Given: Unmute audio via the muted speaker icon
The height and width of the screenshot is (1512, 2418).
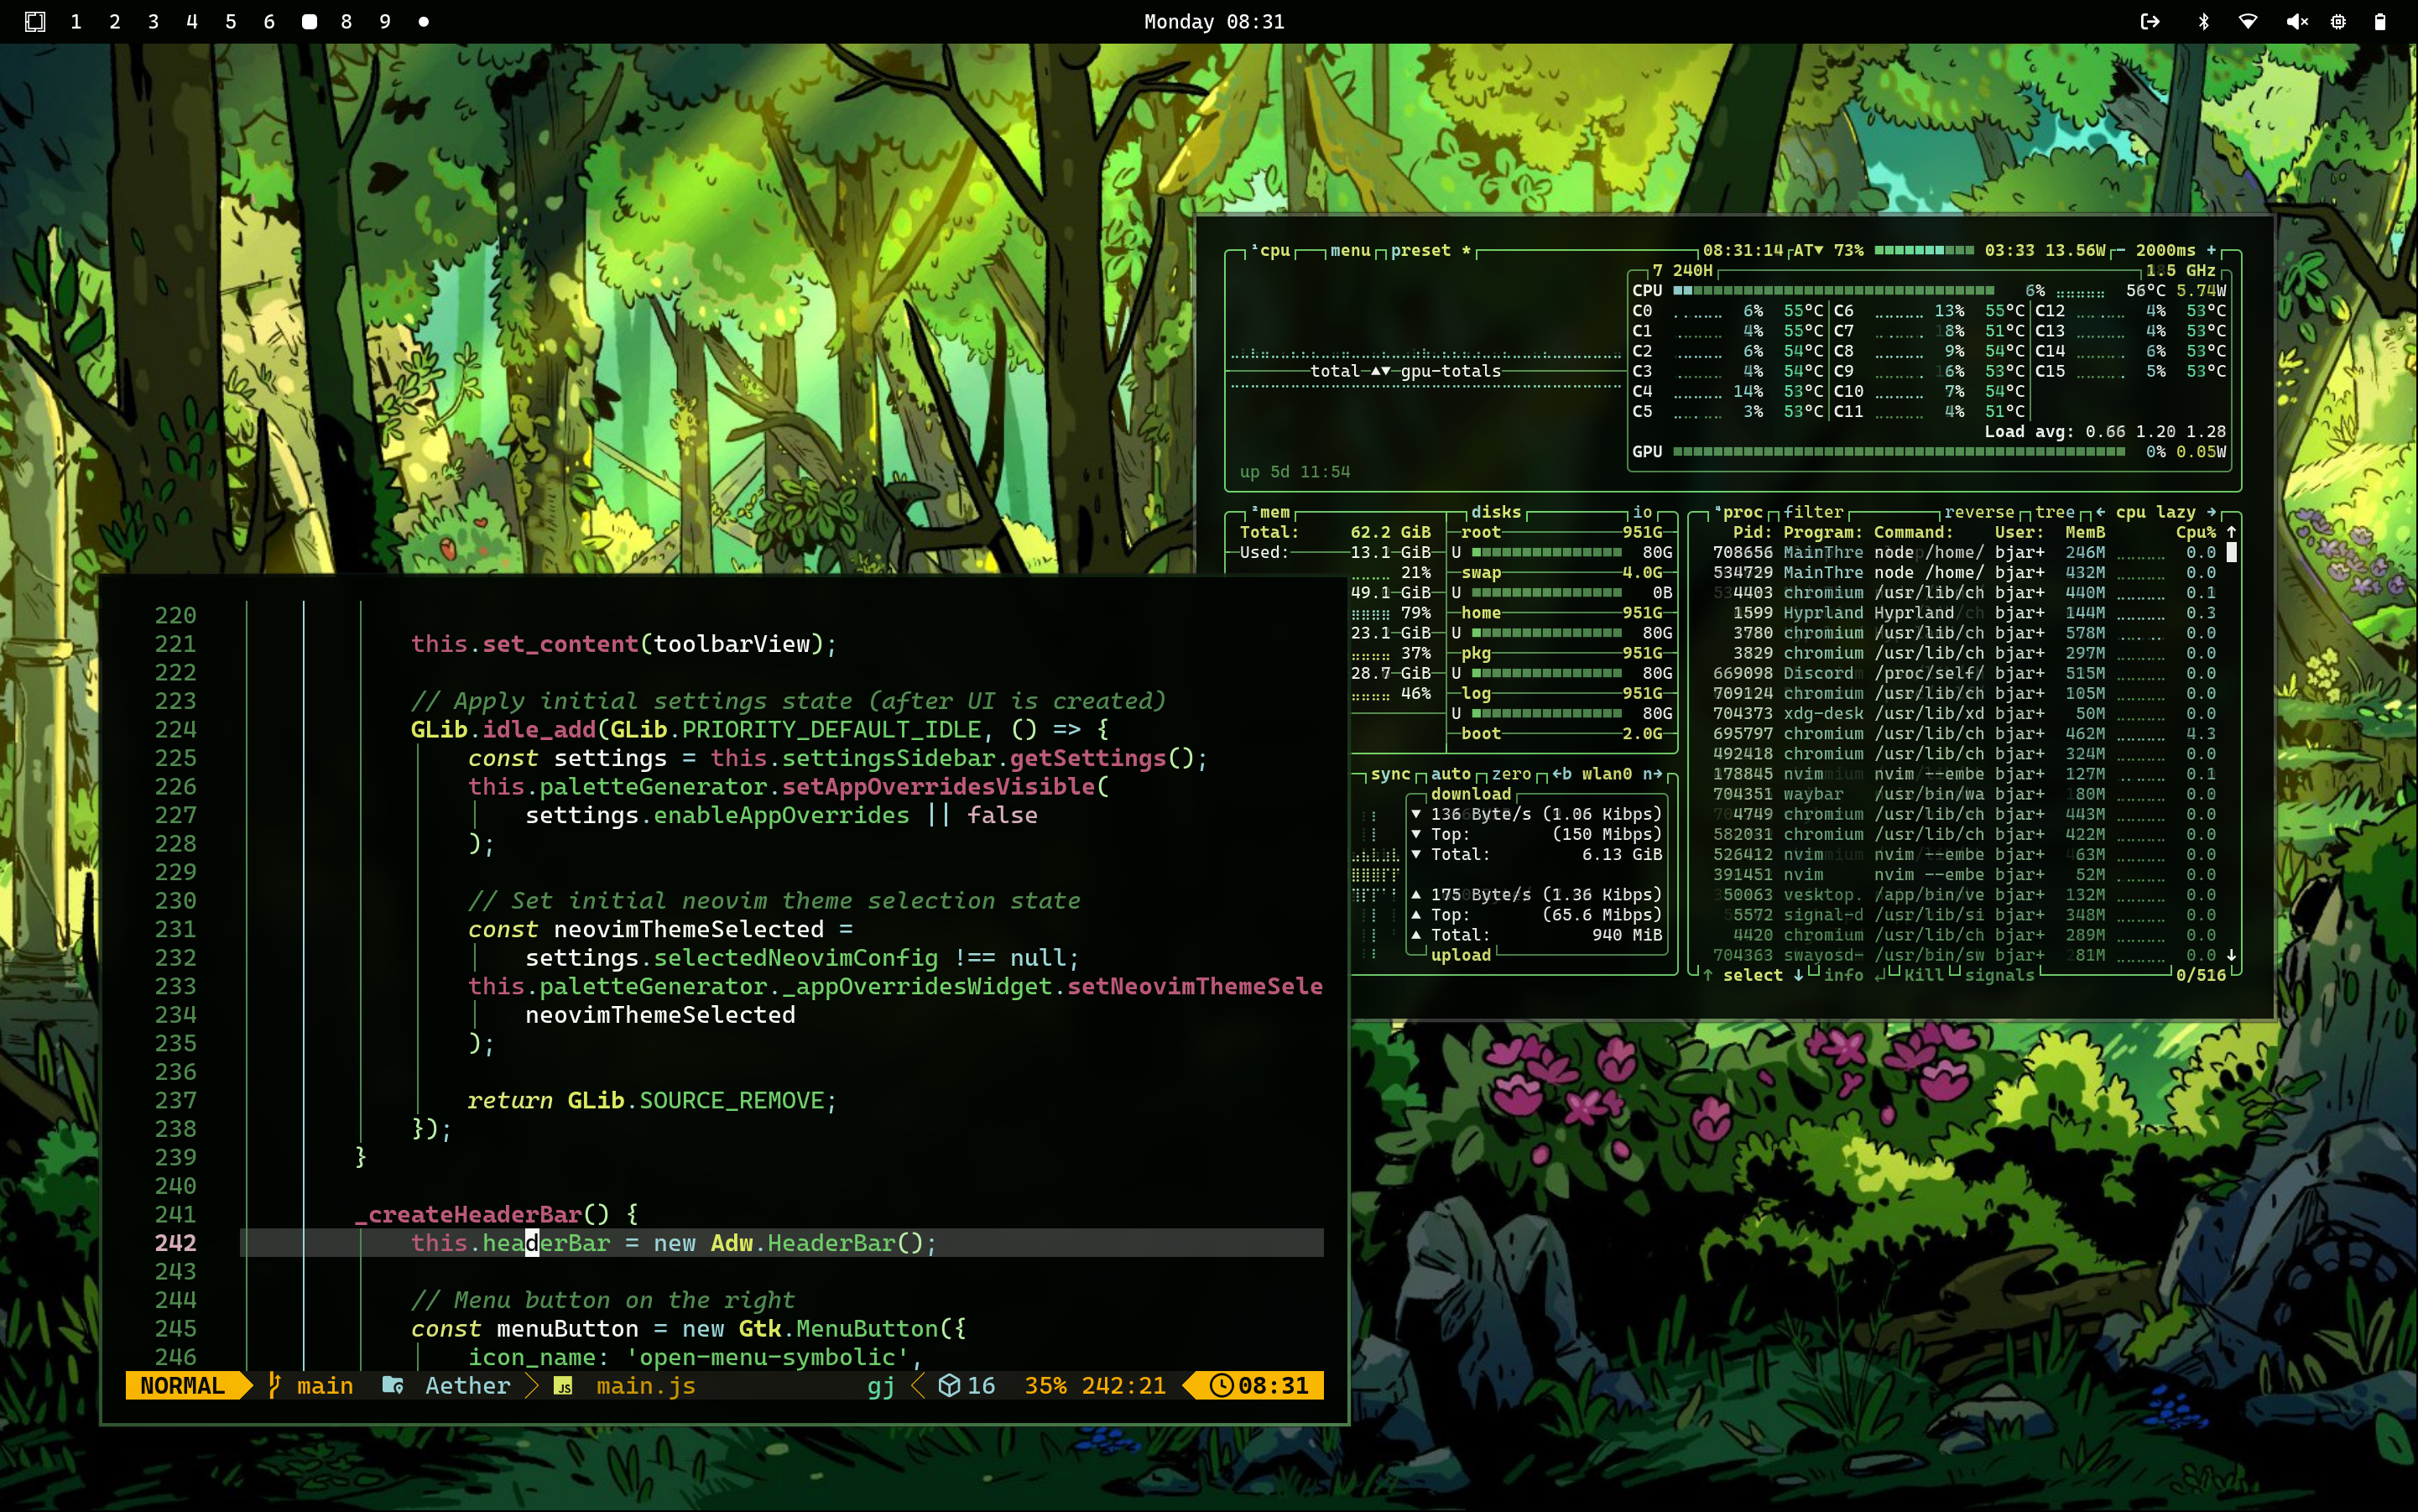Looking at the screenshot, I should [x=2296, y=21].
